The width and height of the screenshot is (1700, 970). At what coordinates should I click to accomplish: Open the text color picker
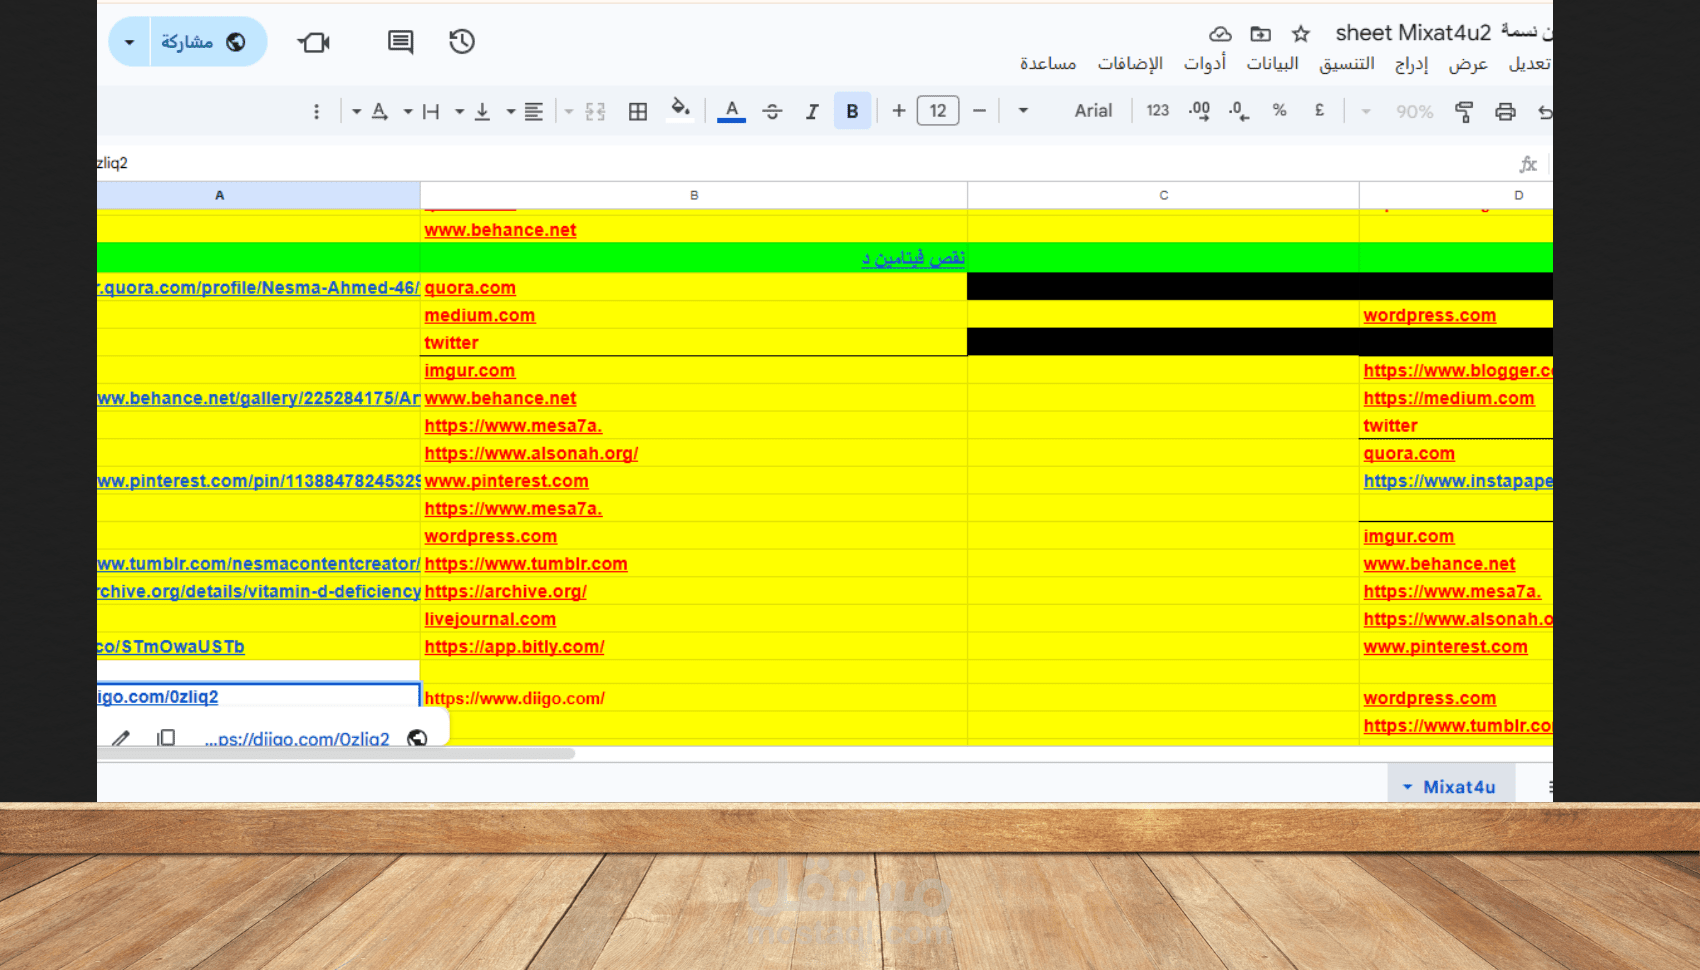tap(732, 111)
